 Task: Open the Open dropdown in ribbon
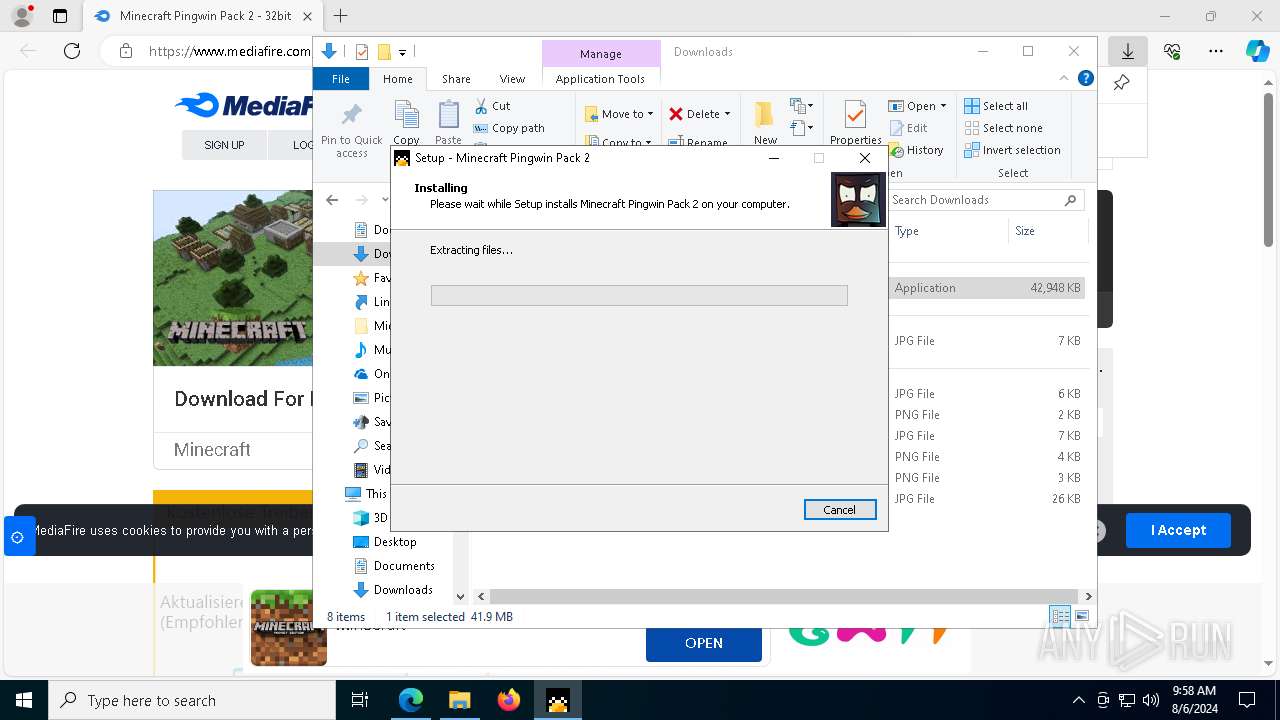[917, 106]
